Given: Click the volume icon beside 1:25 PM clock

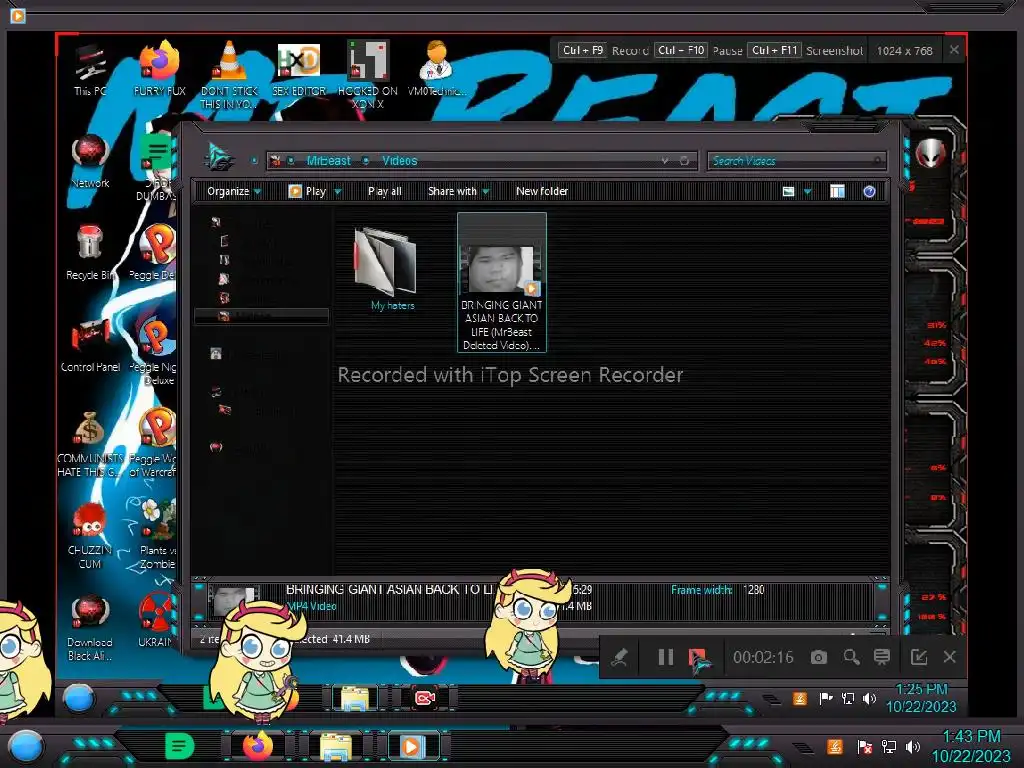Looking at the screenshot, I should 869,699.
